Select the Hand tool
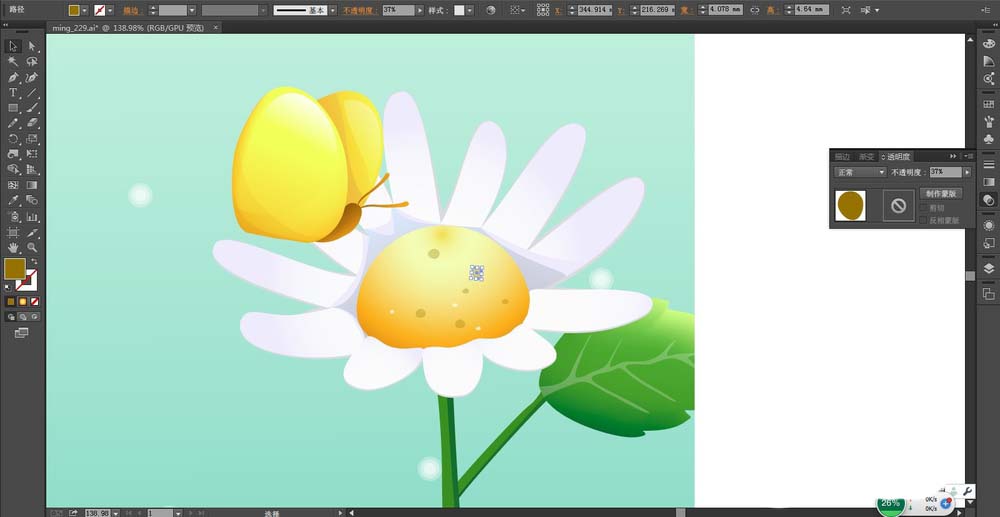 pos(13,248)
